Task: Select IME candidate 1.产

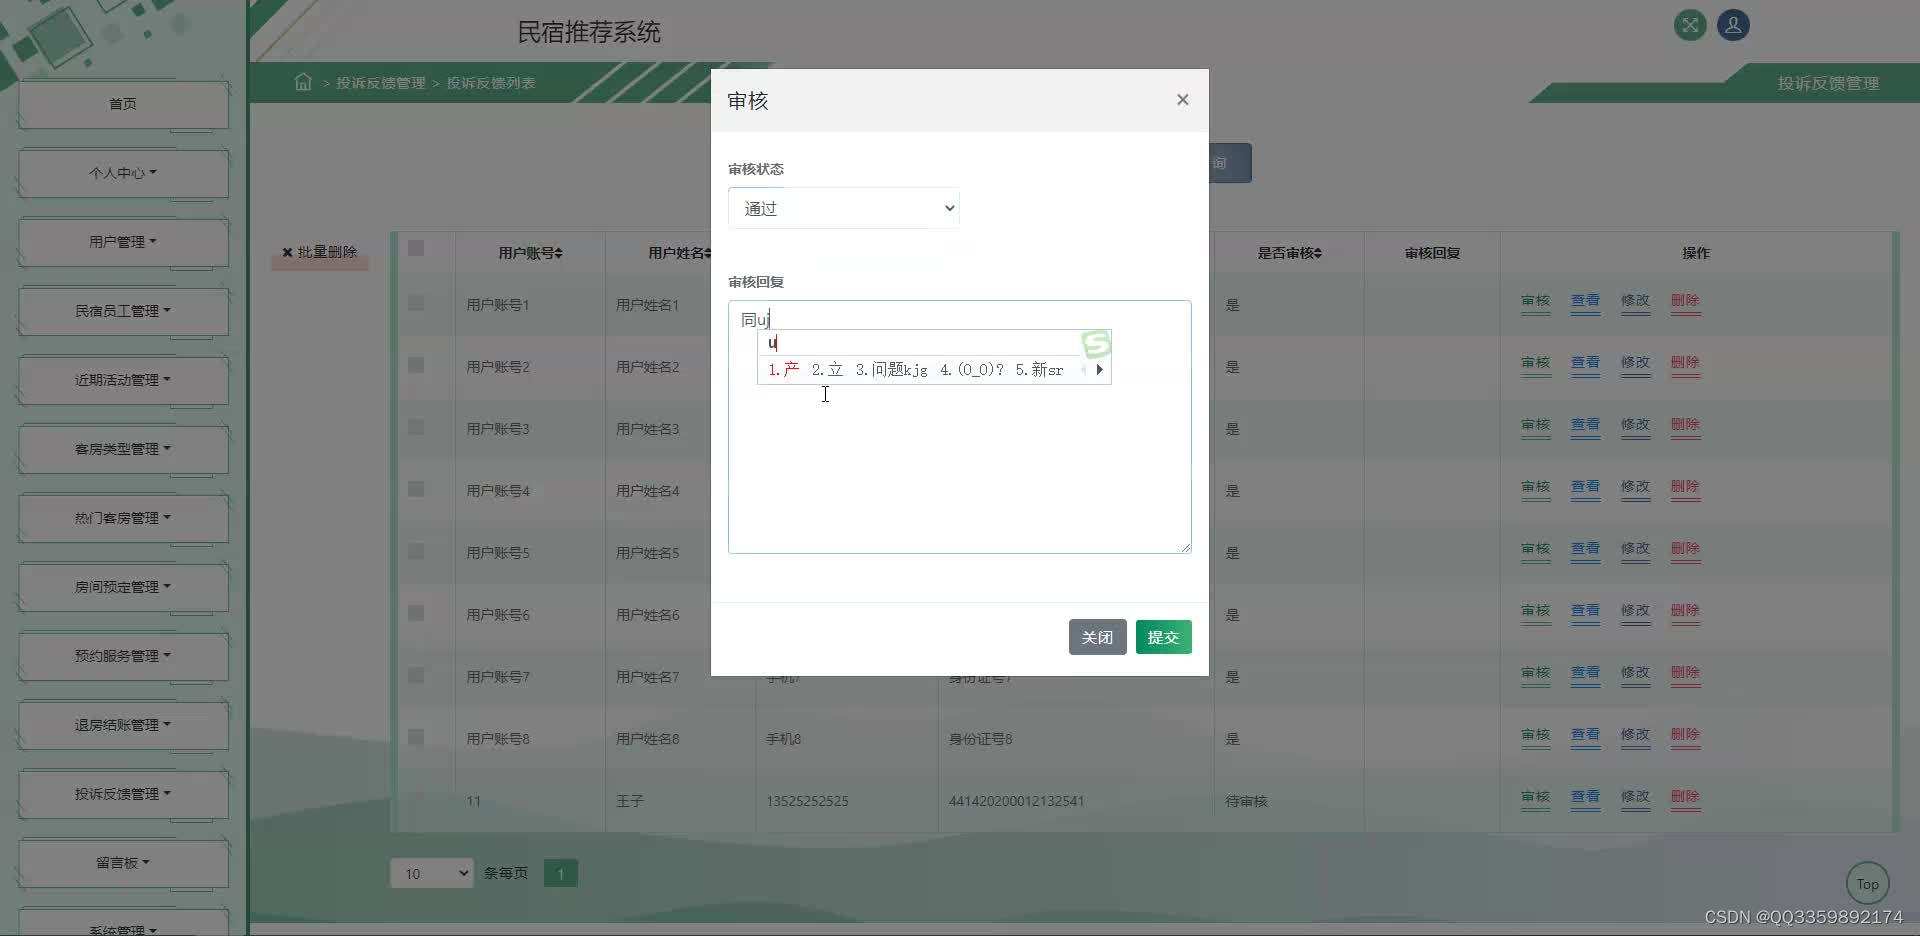Action: click(784, 370)
